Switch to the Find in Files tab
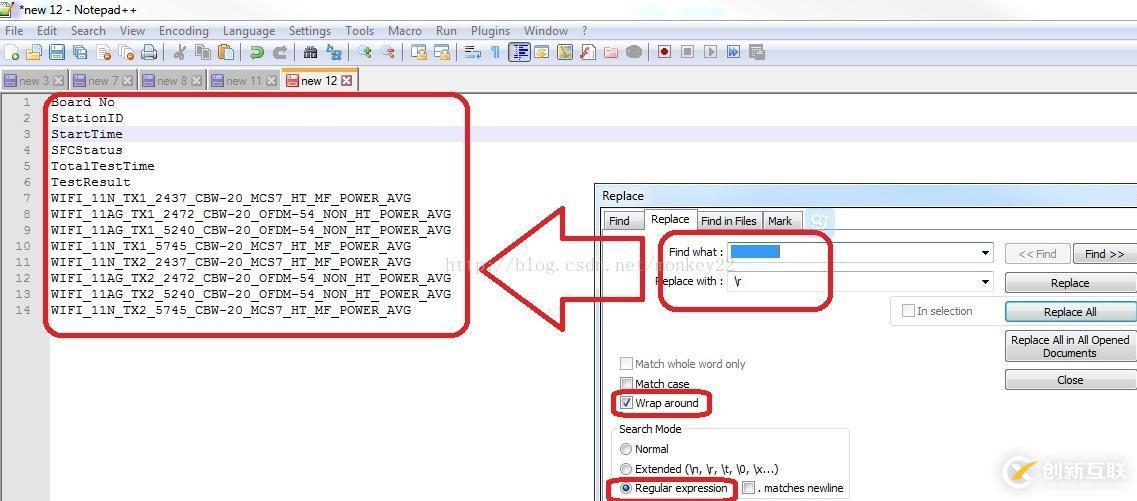This screenshot has height=501, width=1137. pyautogui.click(x=728, y=221)
